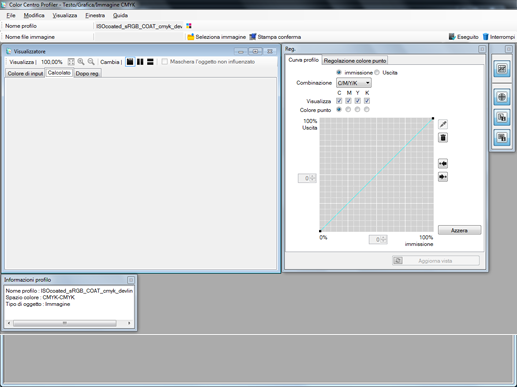This screenshot has height=387, width=517.
Task: Click the icon left of Aggiorna vista
Action: pyautogui.click(x=398, y=261)
